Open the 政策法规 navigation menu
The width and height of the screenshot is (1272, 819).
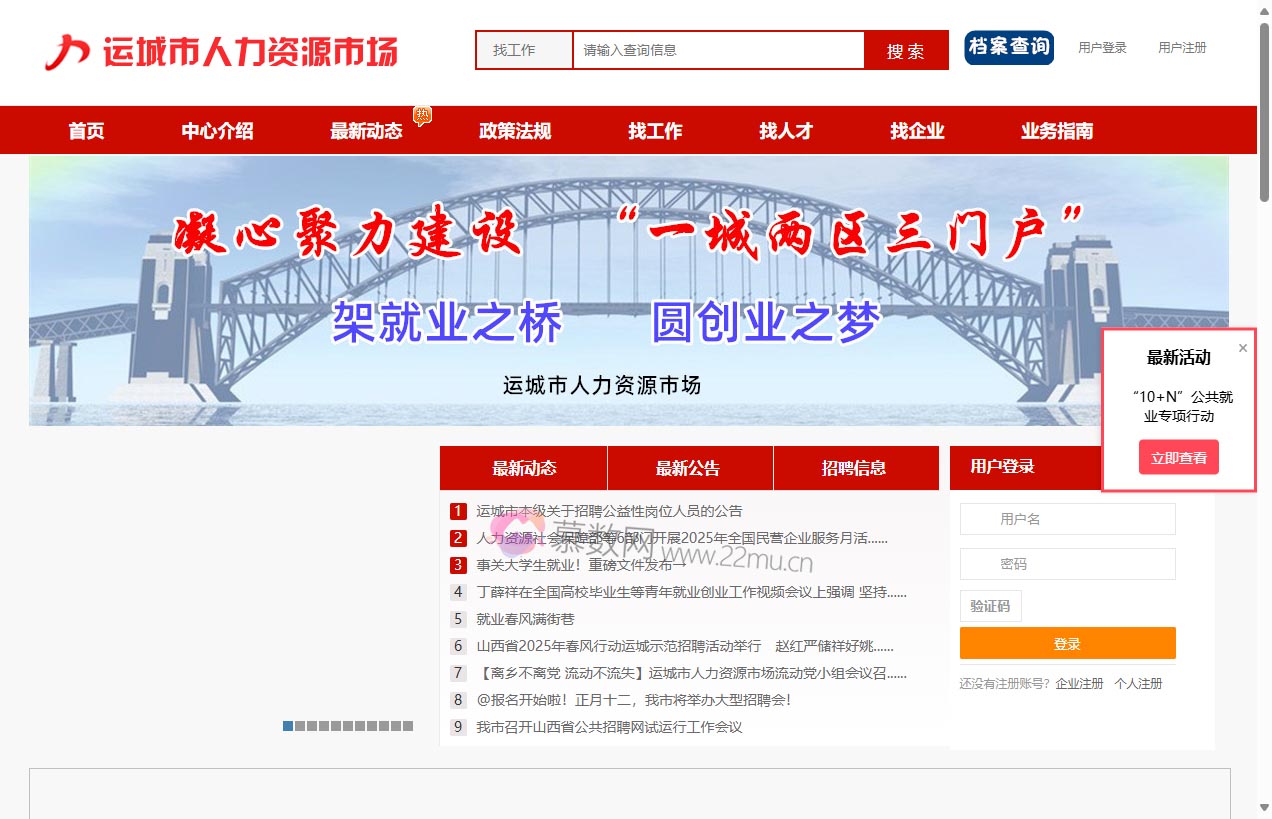click(515, 130)
